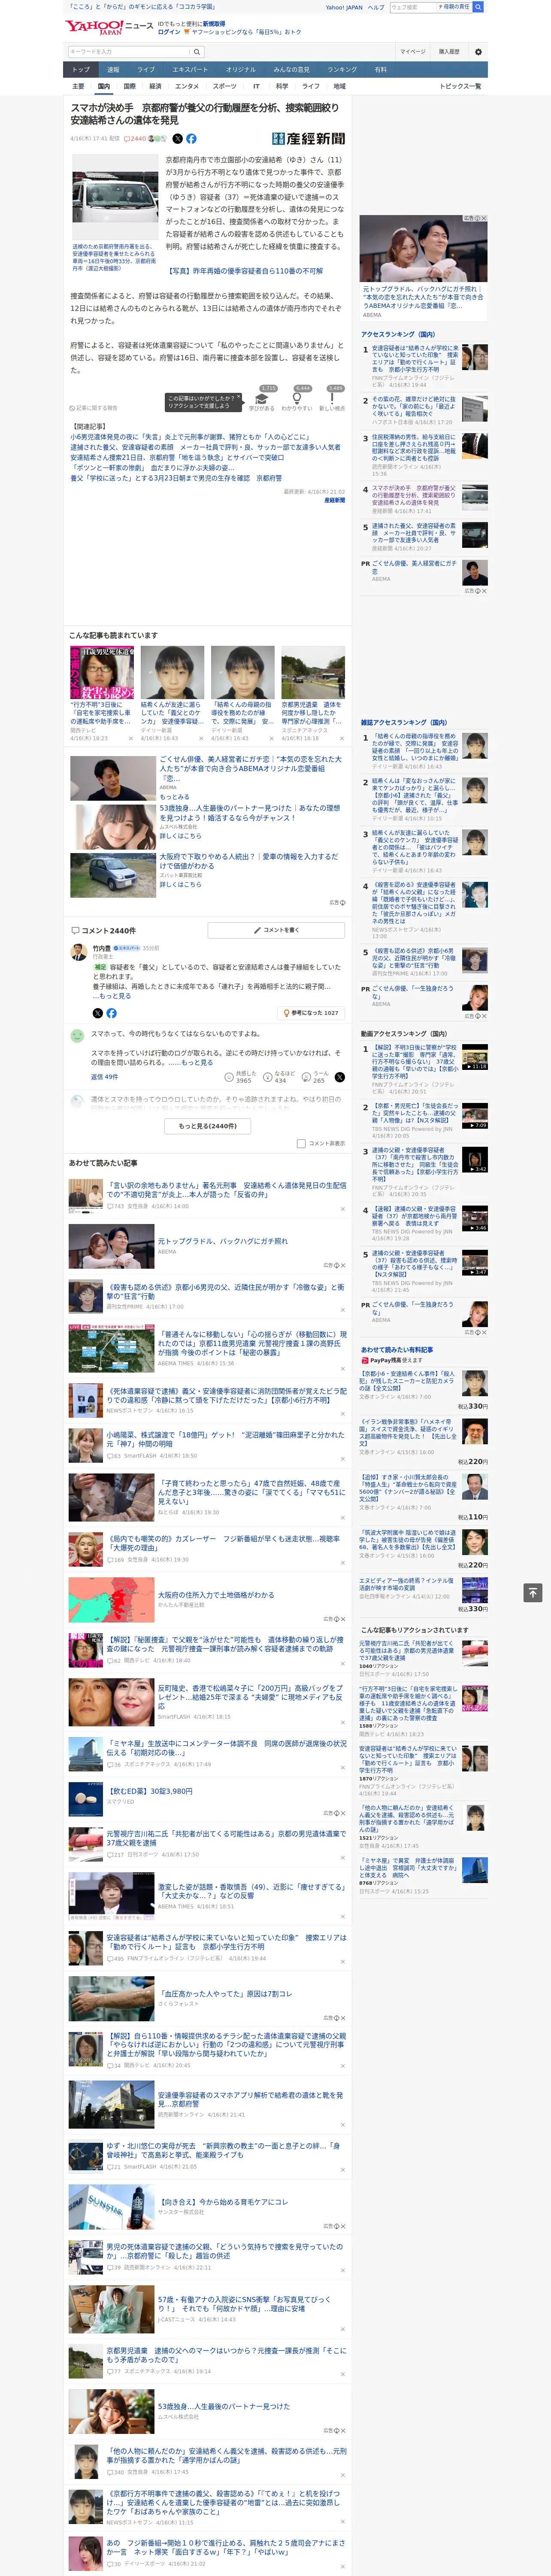Click the blue search button at top right

tap(478, 7)
